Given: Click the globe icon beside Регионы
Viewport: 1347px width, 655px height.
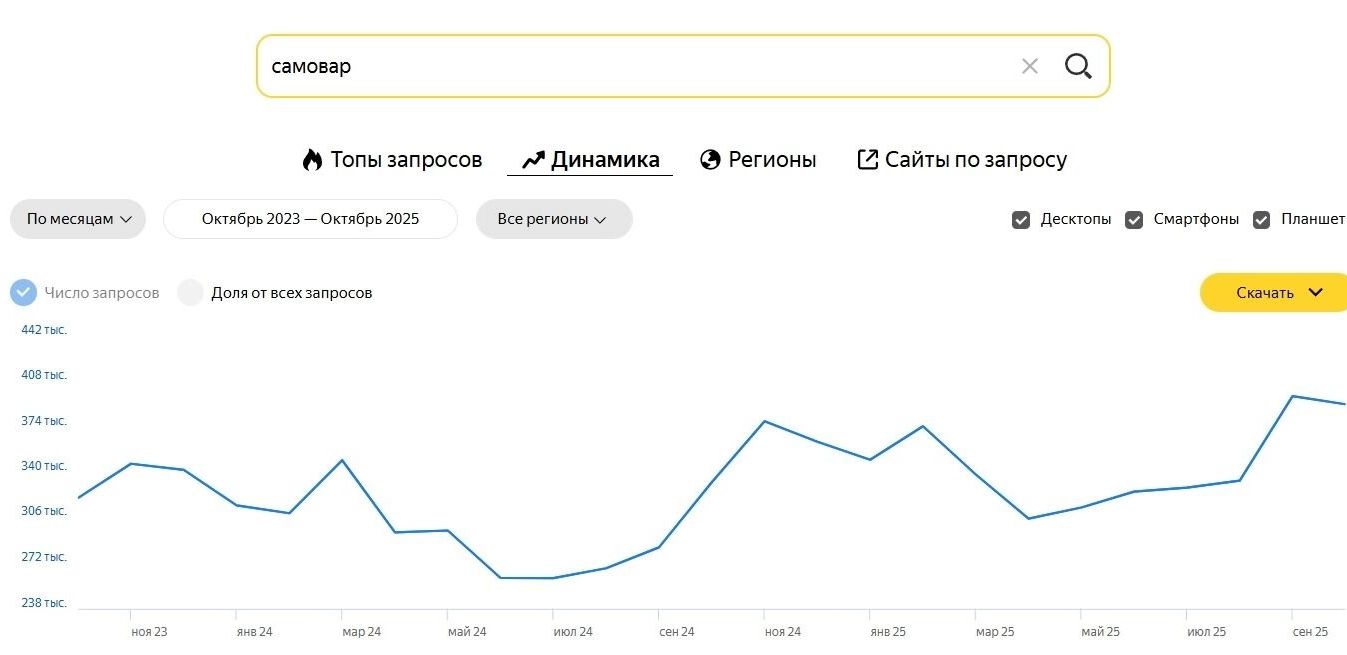Looking at the screenshot, I should pyautogui.click(x=710, y=160).
